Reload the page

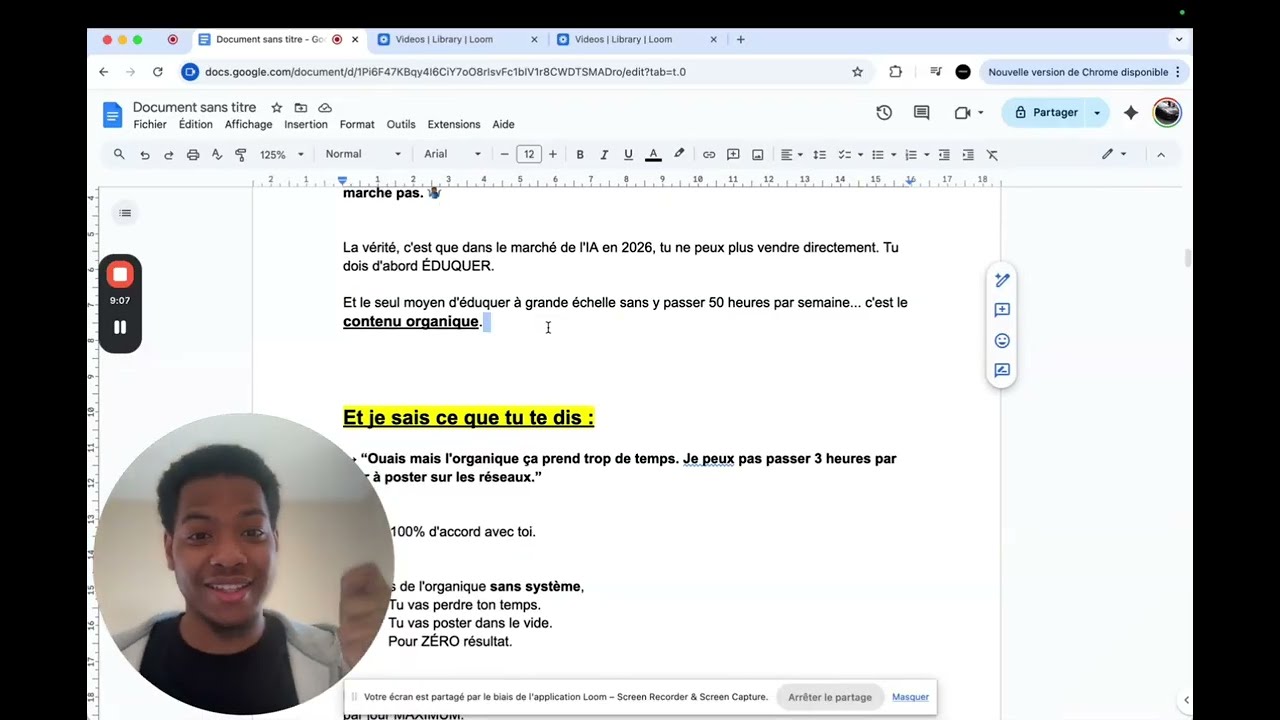point(158,72)
